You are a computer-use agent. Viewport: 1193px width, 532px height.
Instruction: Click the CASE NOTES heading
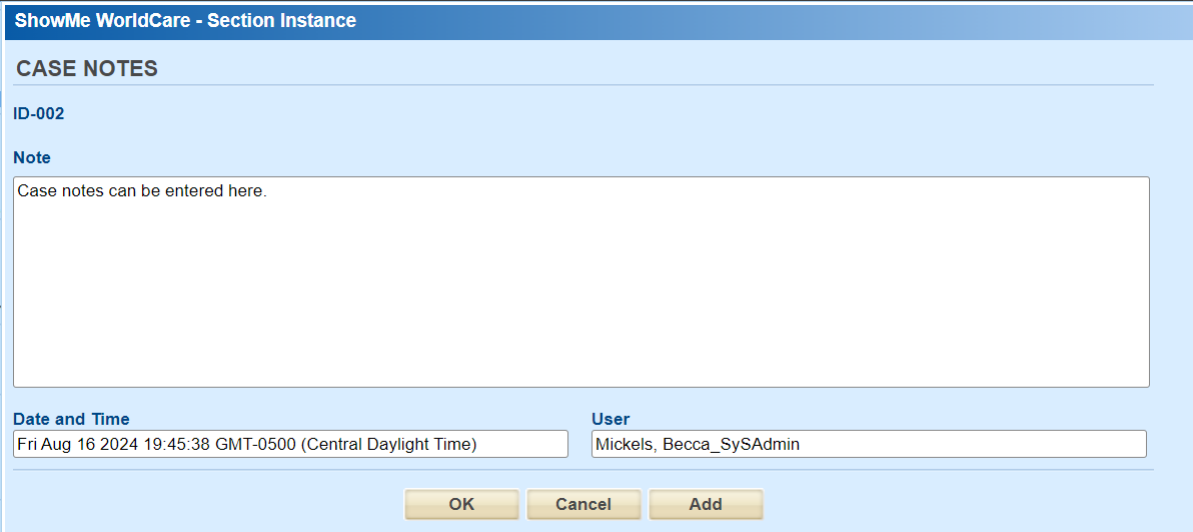coord(87,68)
